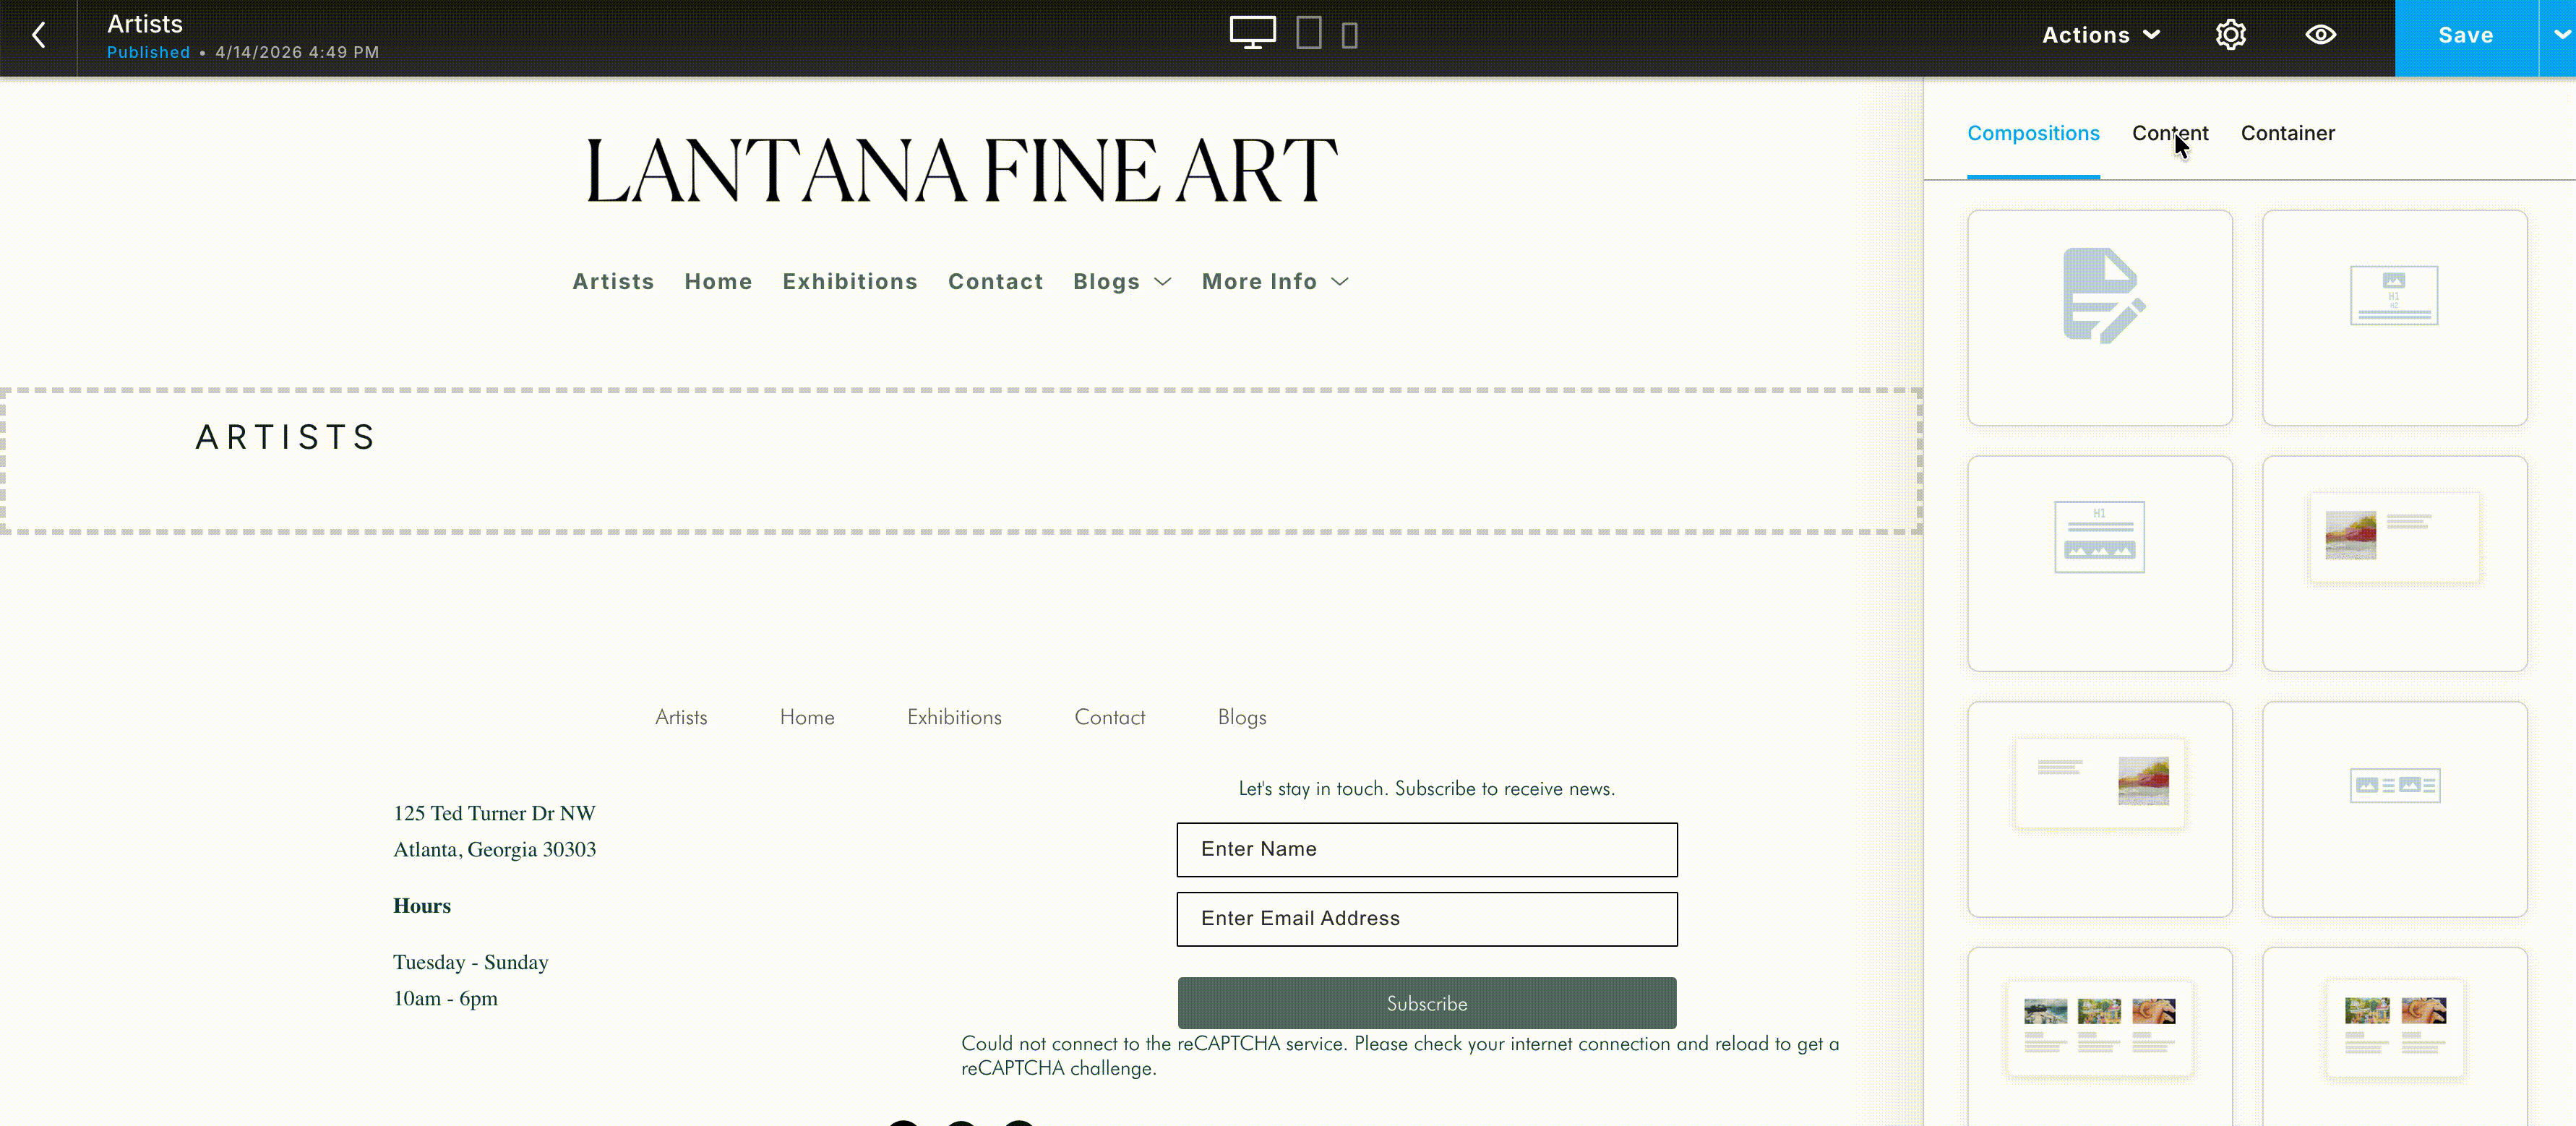Image resolution: width=2576 pixels, height=1126 pixels.
Task: Select the rich text composition thumbnail
Action: tap(2100, 317)
